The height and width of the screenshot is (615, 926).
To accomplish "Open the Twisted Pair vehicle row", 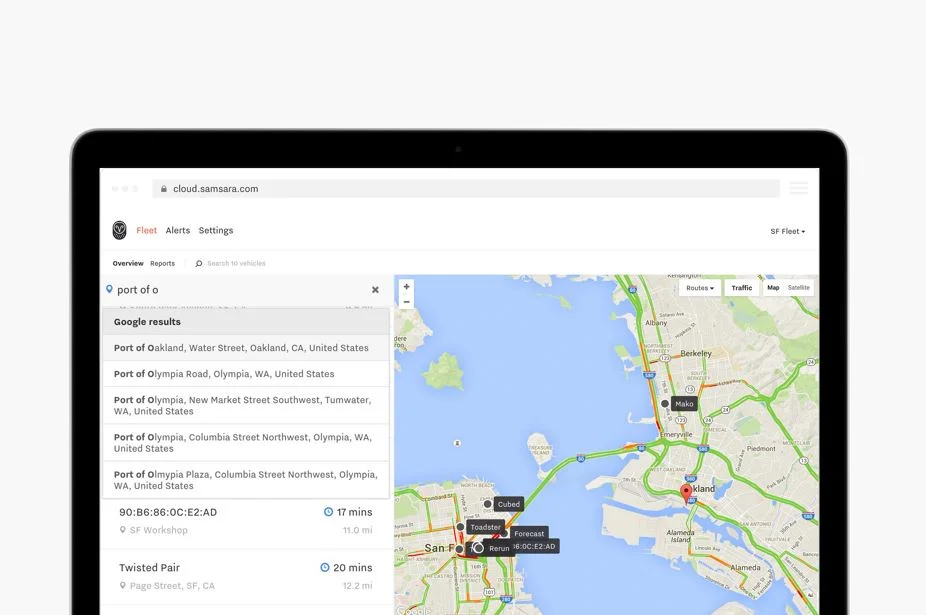I will click(246, 577).
